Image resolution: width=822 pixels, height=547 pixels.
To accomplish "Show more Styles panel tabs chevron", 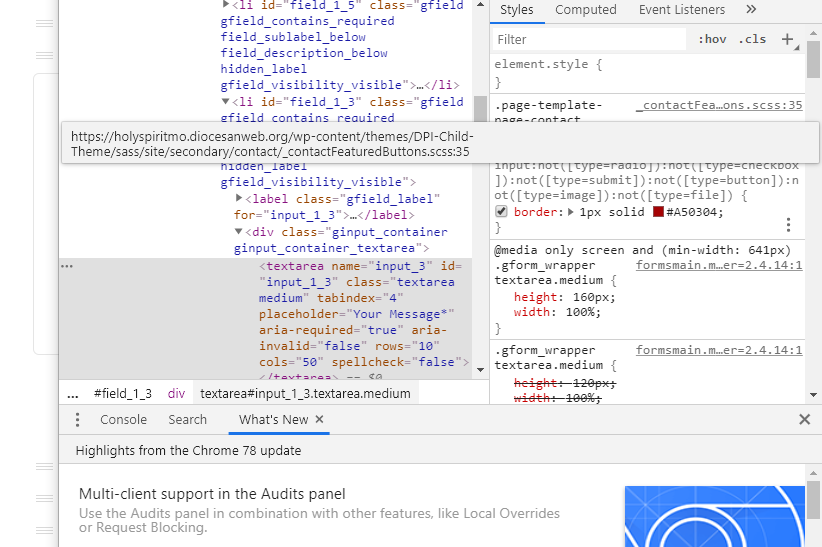I will coord(751,10).
